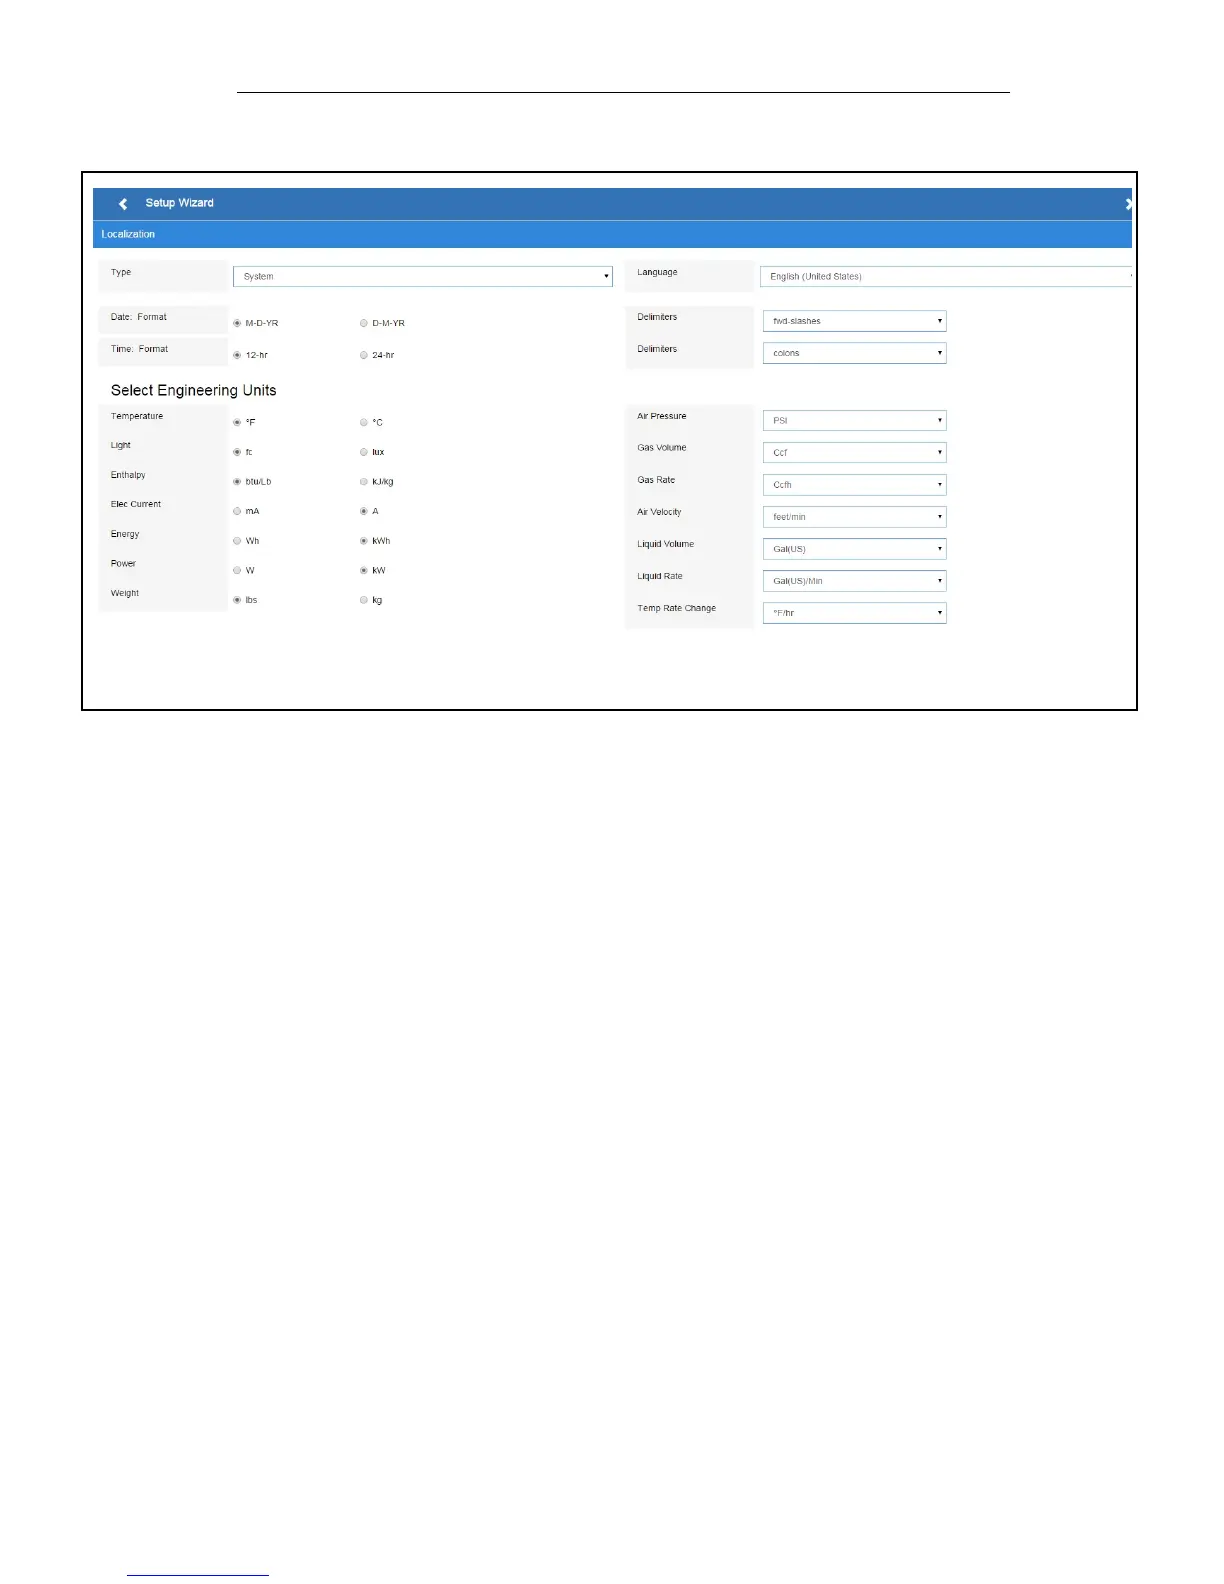Viewport: 1224px width, 1584px height.
Task: Click the Temp Rate Change label
Action: pyautogui.click(x=676, y=608)
